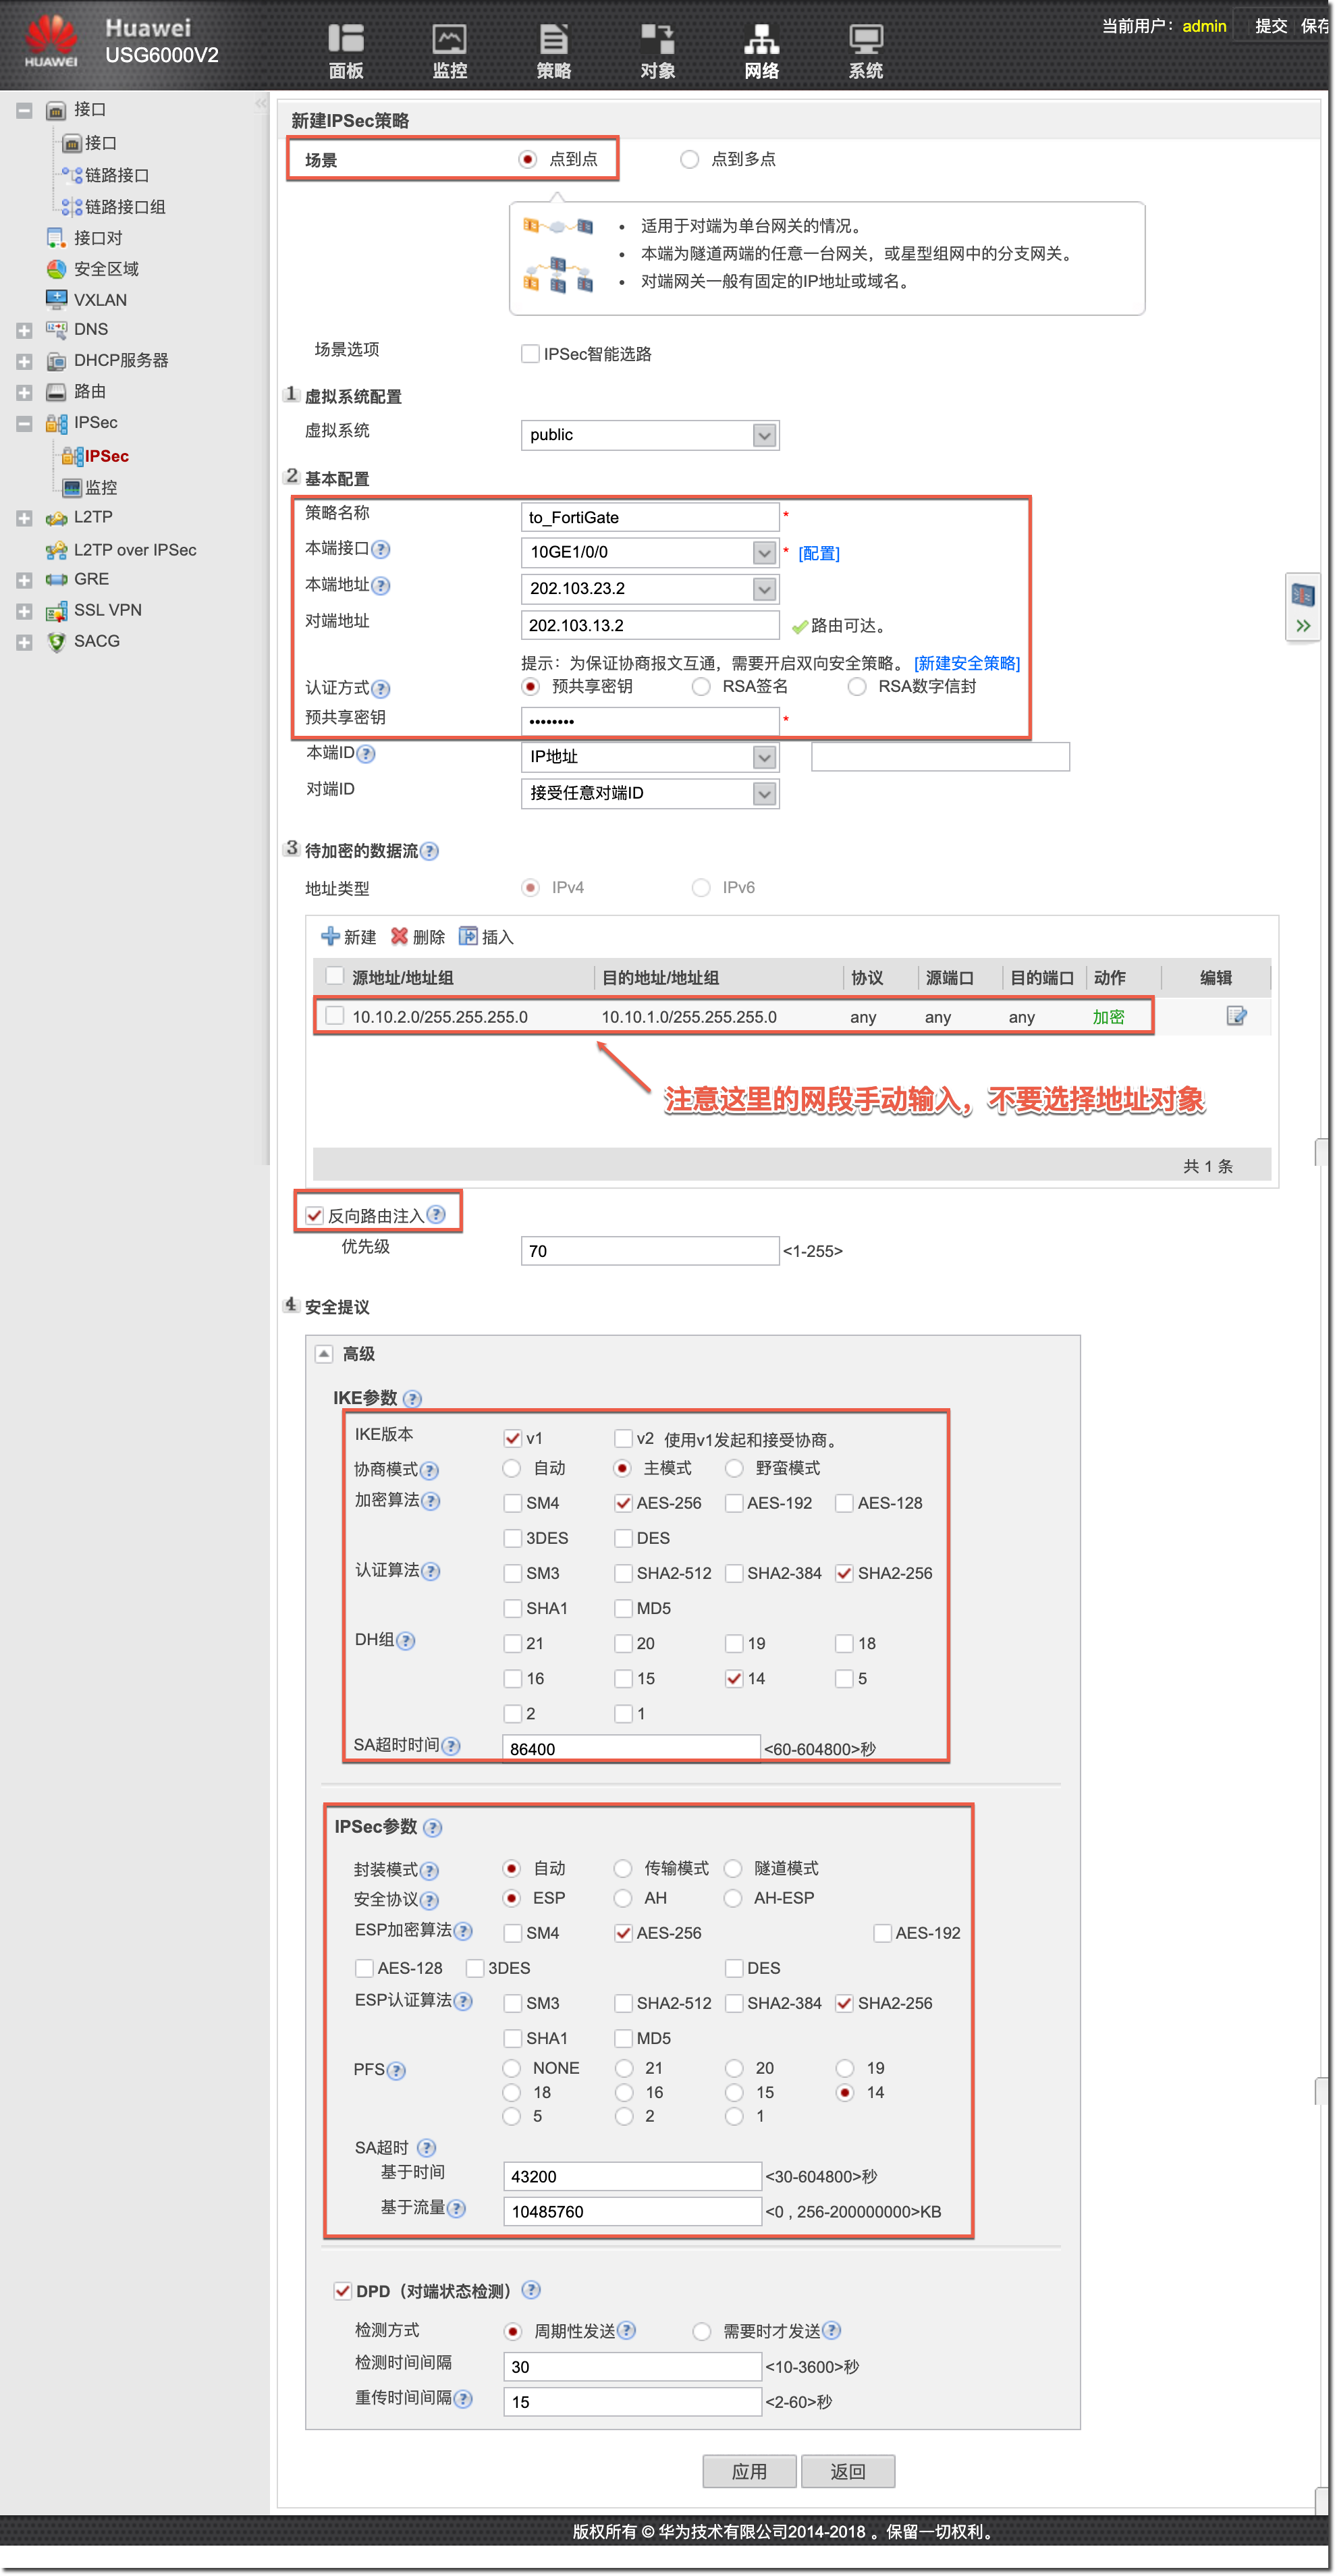Click the edit icon in the data flow row
The height and width of the screenshot is (2576, 1335).
(x=1236, y=1016)
